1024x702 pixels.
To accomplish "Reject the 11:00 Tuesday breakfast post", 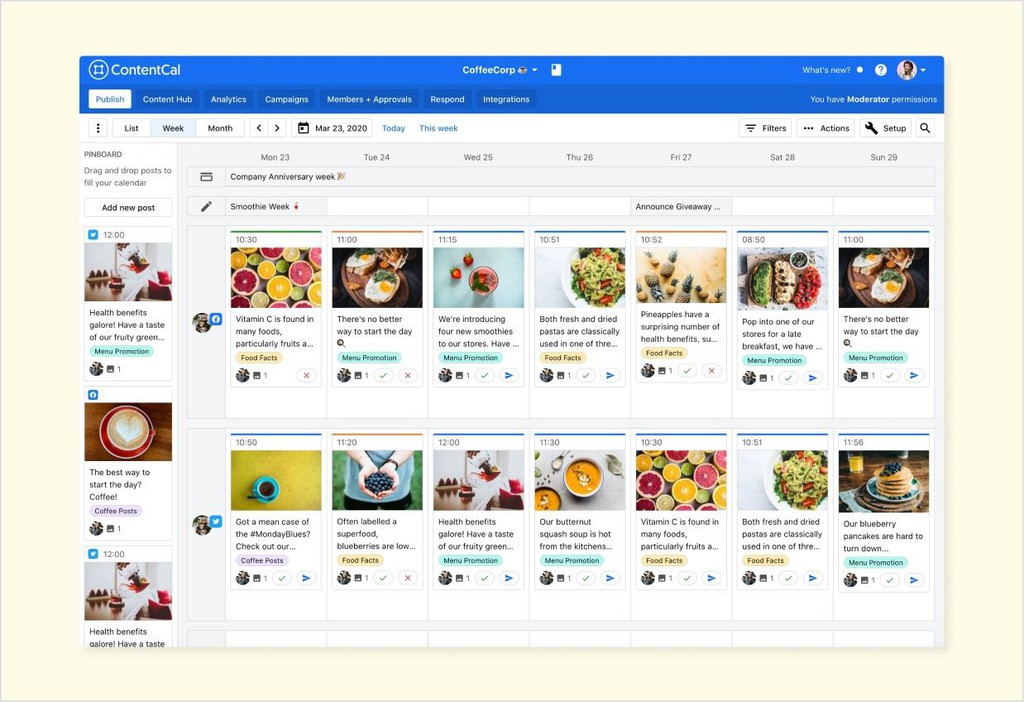I will coord(408,375).
